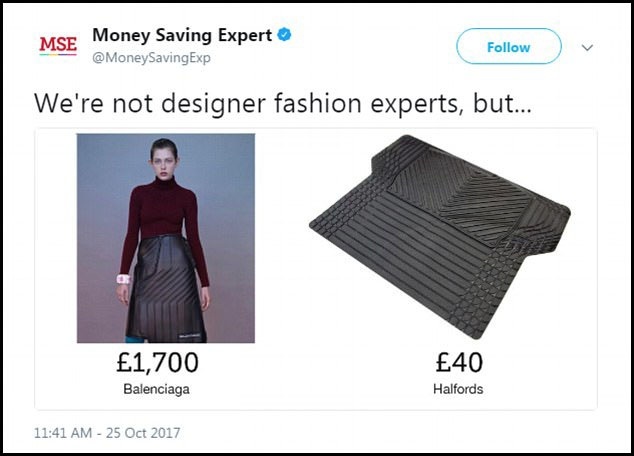The image size is (634, 456).
Task: Click the pink bracelet on model's wrist
Action: (123, 279)
